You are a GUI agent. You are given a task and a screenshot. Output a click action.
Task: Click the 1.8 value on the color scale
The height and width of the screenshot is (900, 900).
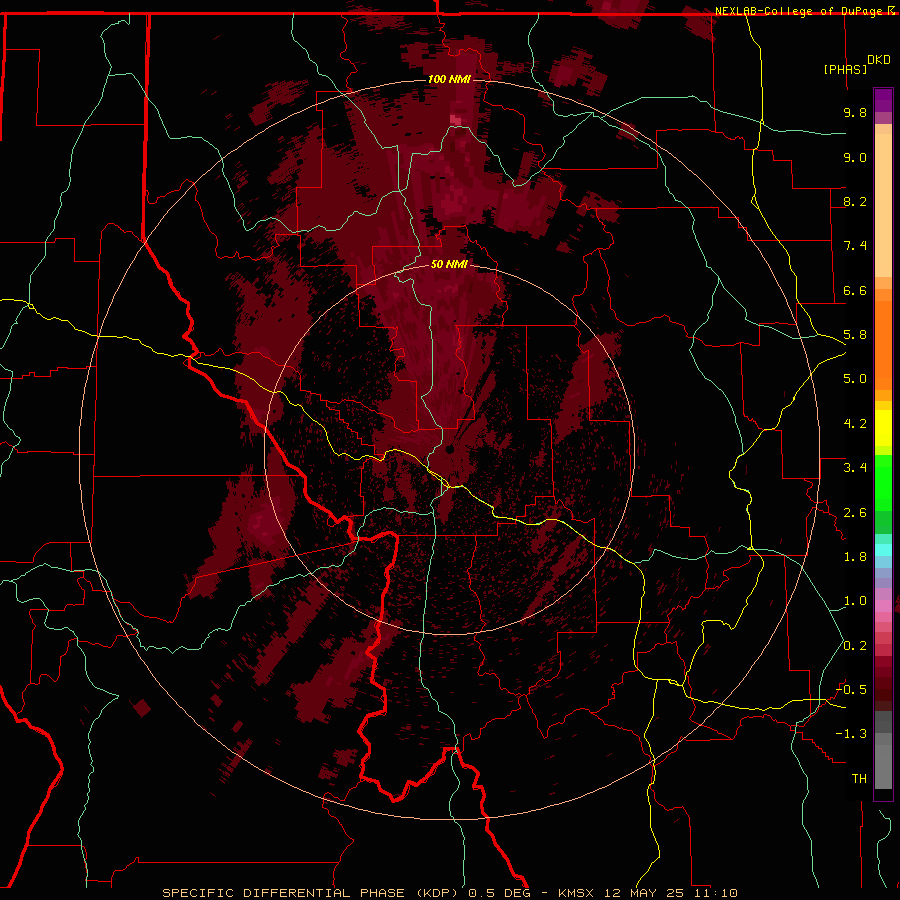pos(855,557)
